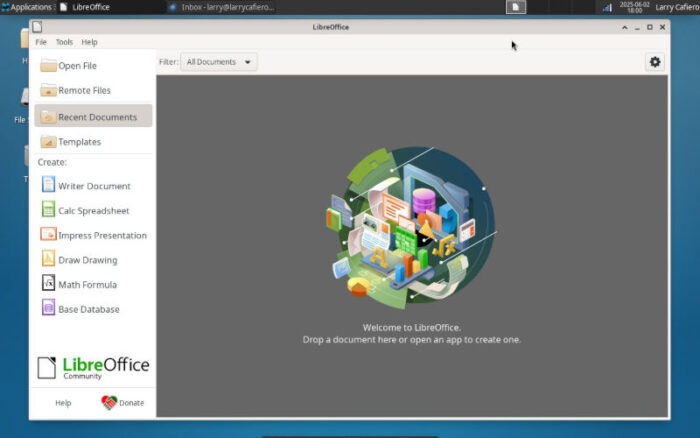
Task: Open the Larry Cafiero user menu
Action: (677, 7)
